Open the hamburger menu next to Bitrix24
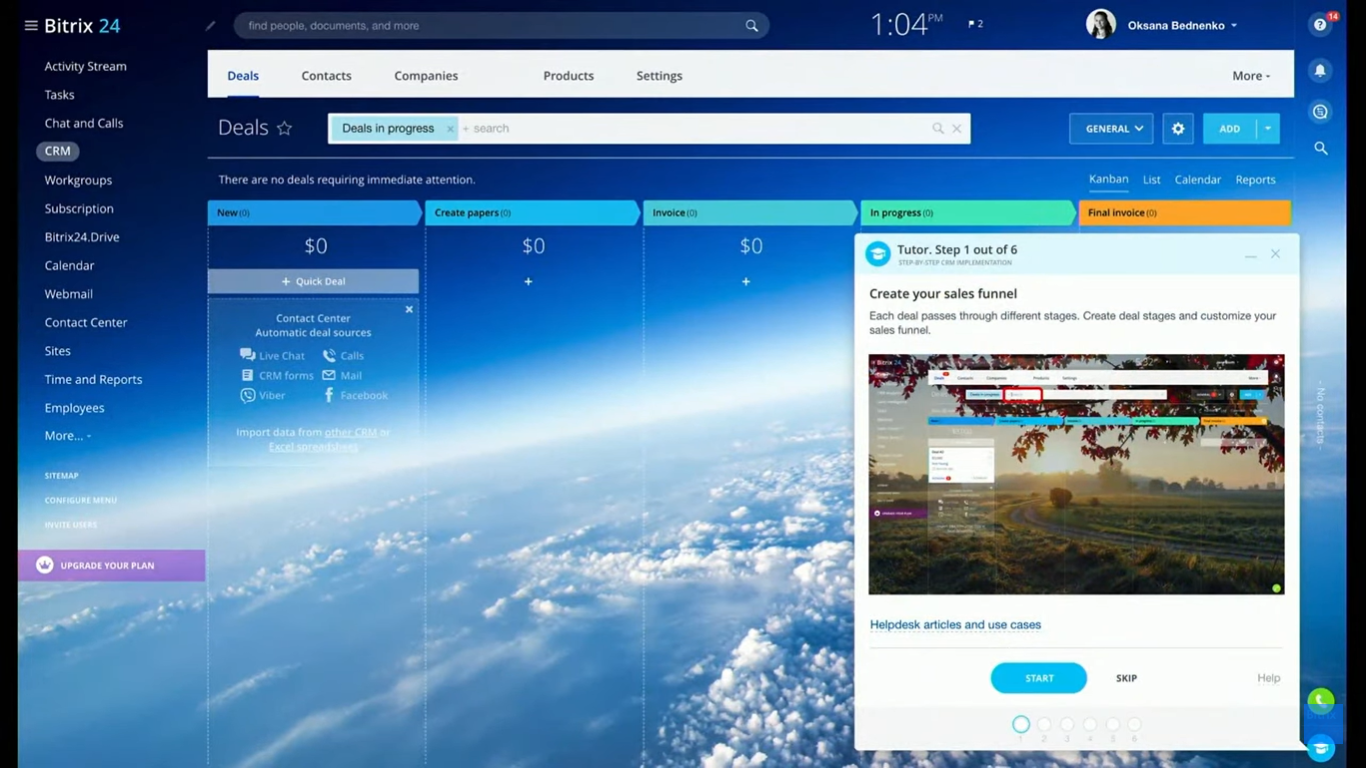The height and width of the screenshot is (768, 1366). pyautogui.click(x=30, y=25)
